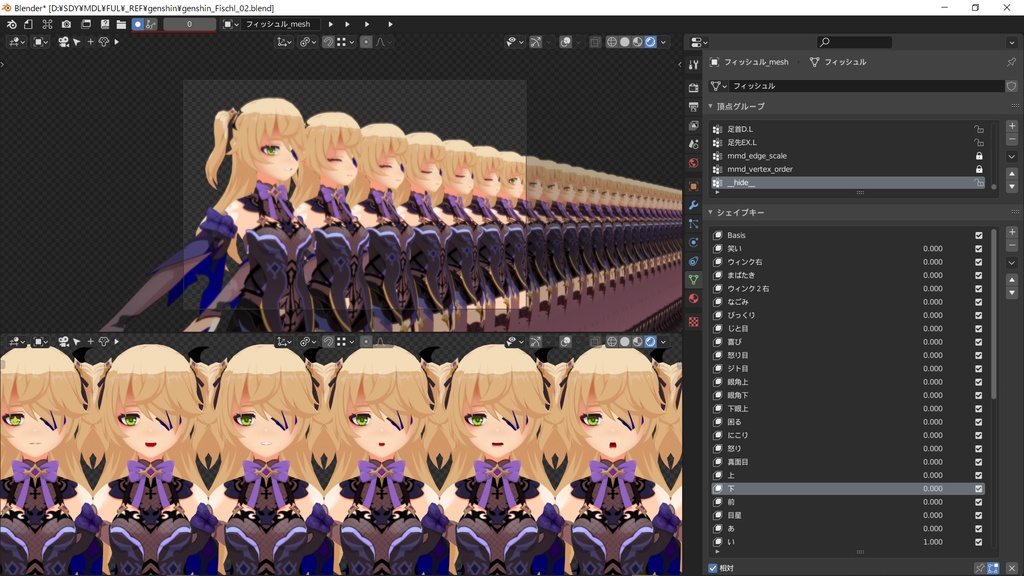1024x576 pixels.
Task: Click the フィッシュル breadcrumb in properties header
Action: [845, 62]
